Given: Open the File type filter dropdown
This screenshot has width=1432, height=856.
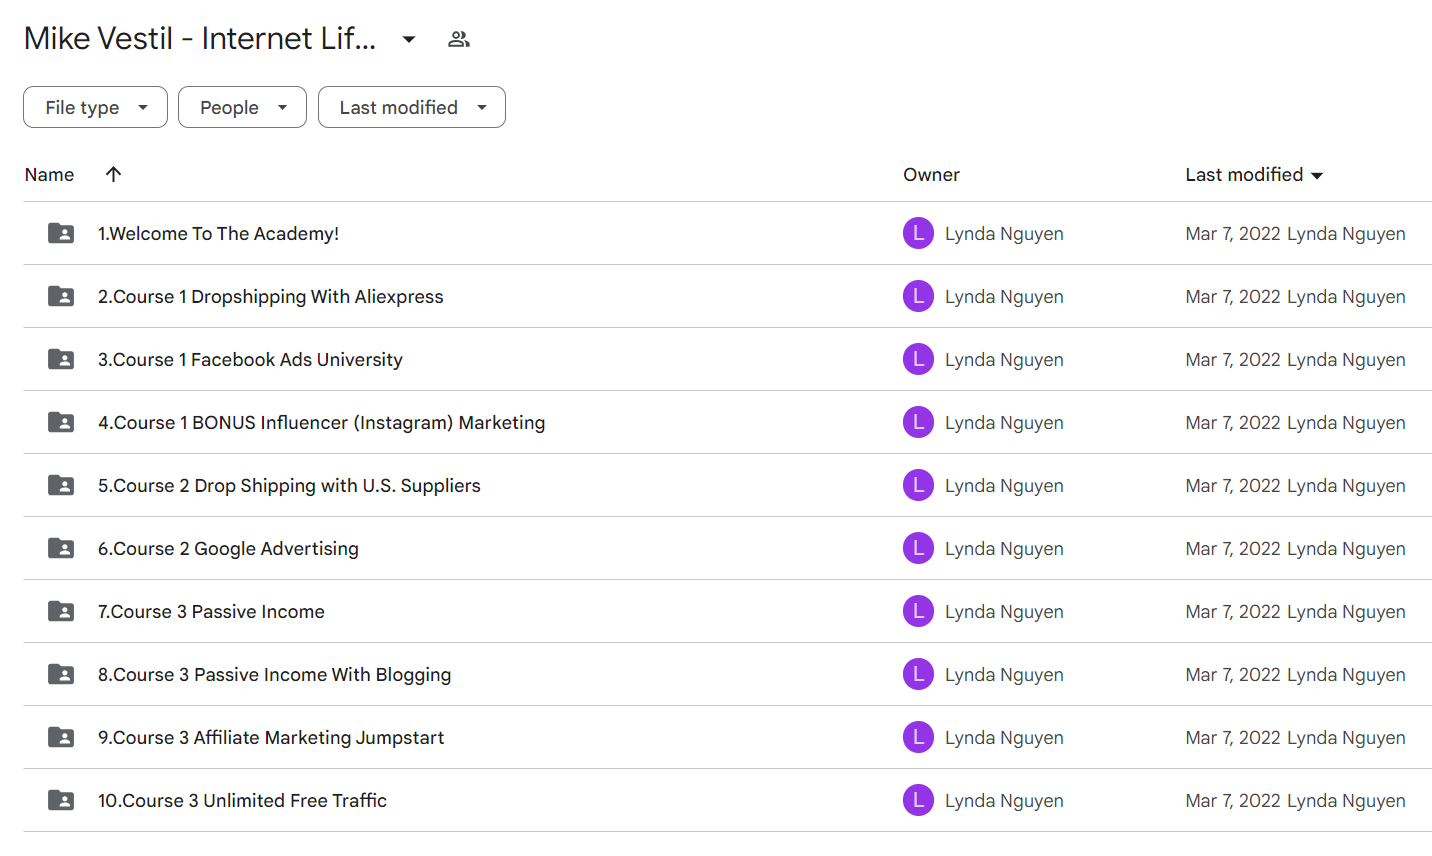Looking at the screenshot, I should pos(95,107).
